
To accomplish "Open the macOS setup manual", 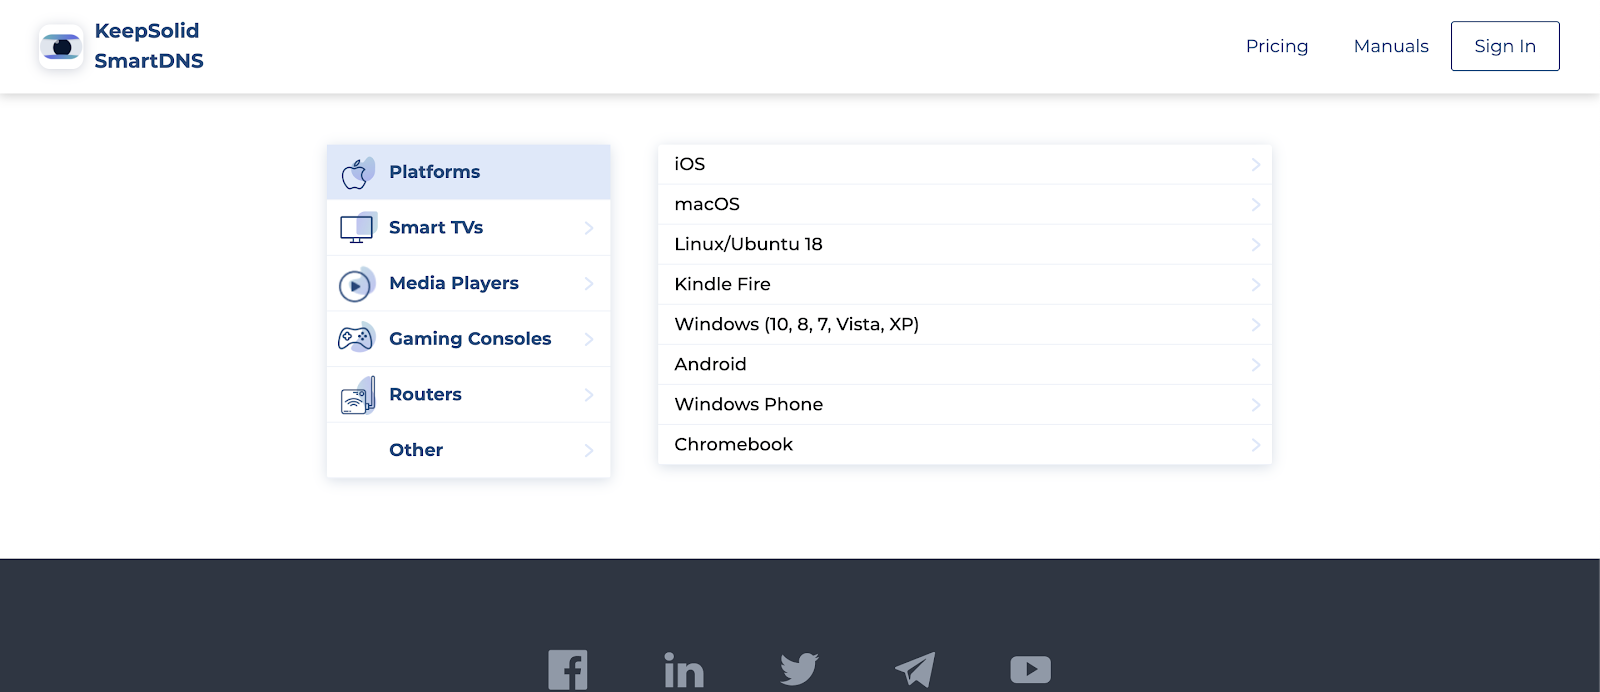I will (x=965, y=204).
